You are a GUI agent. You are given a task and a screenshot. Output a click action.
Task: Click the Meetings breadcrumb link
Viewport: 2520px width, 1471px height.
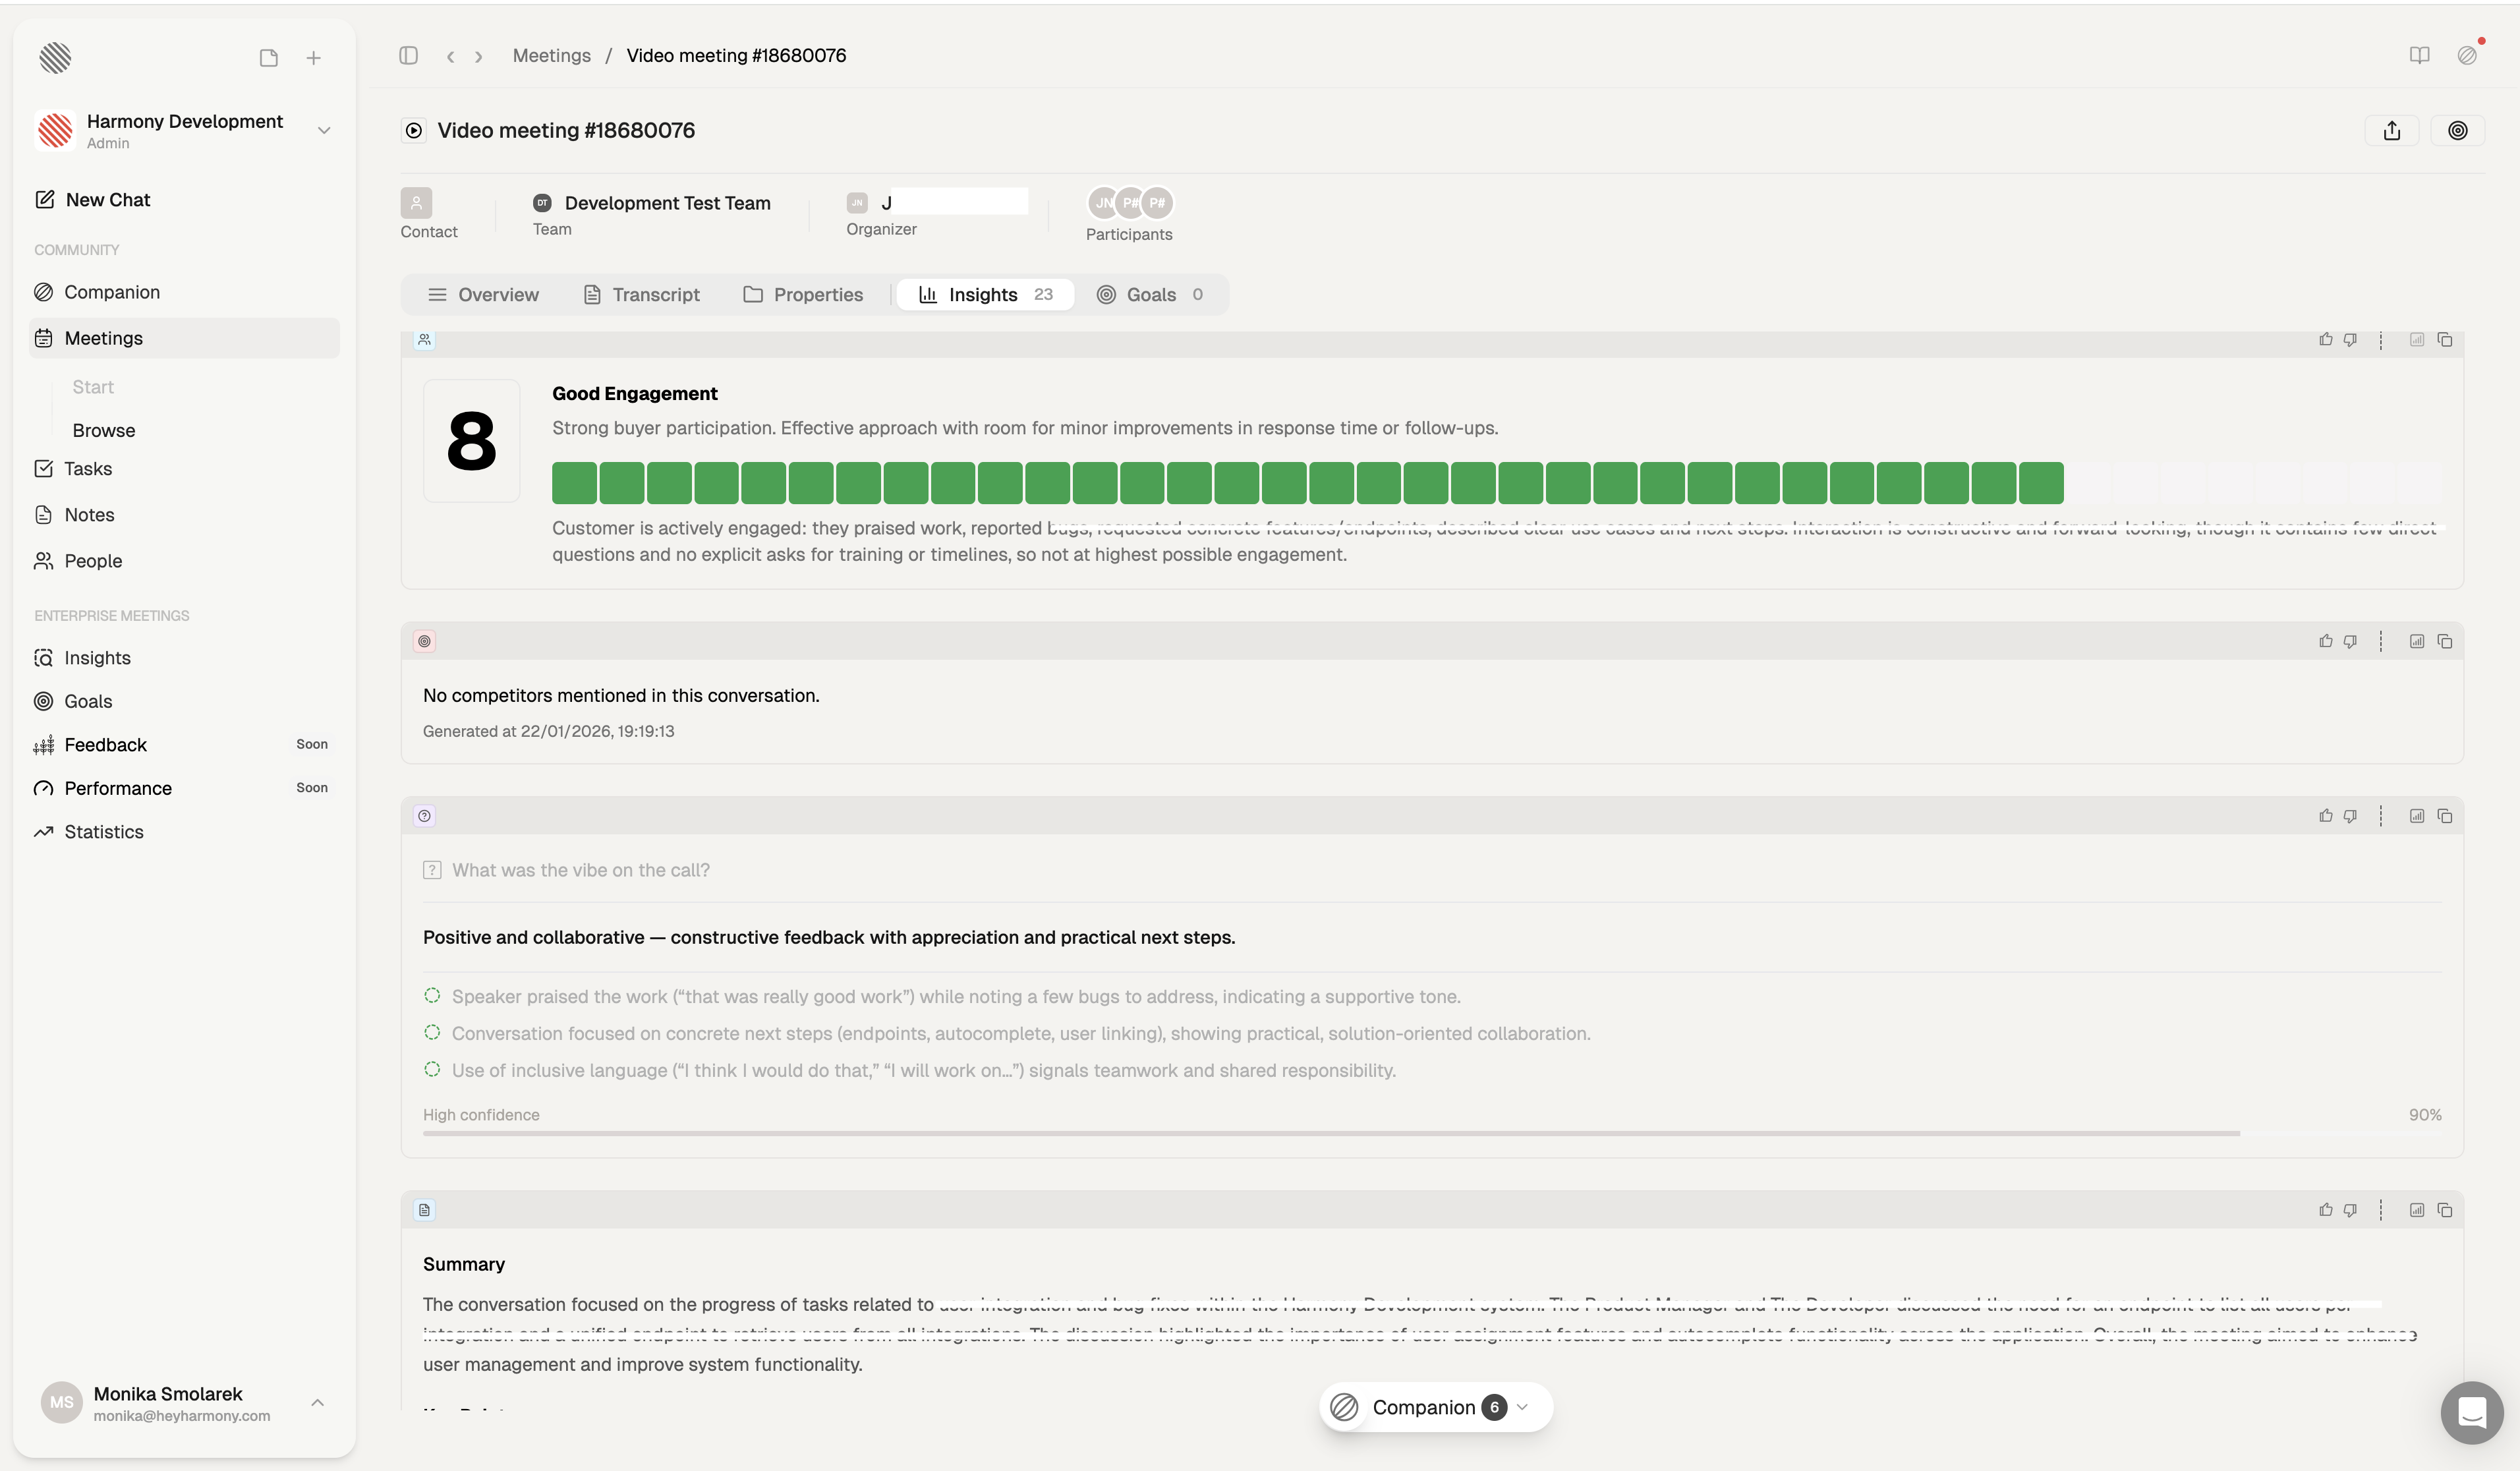point(551,56)
